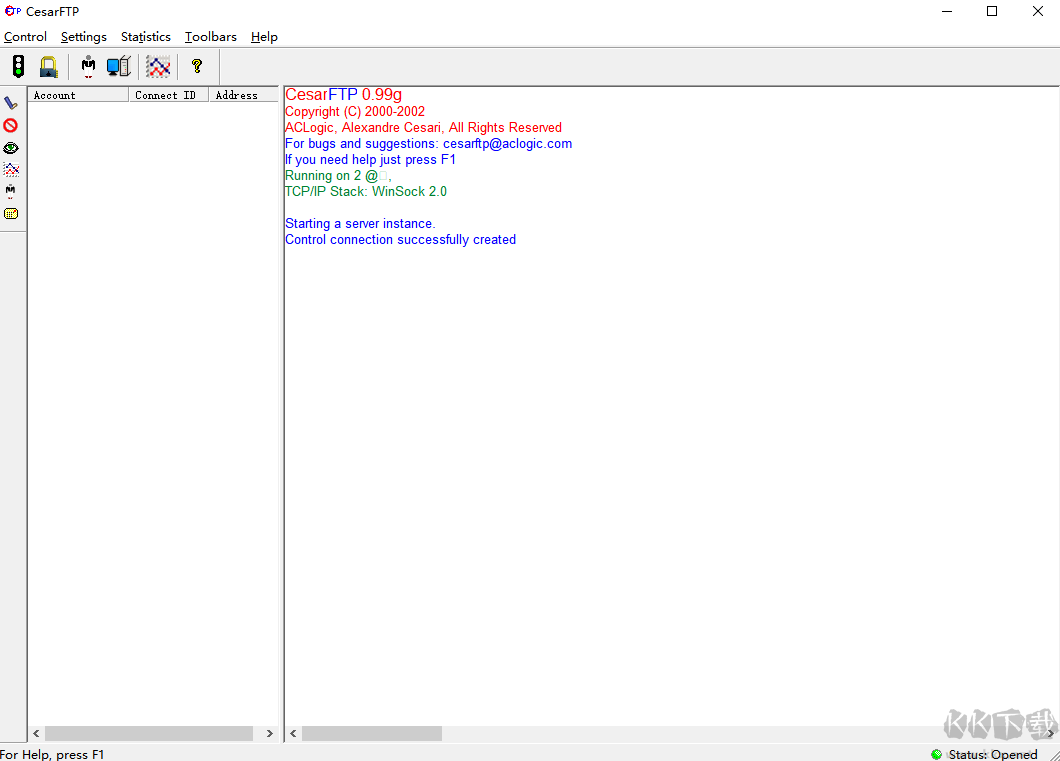The width and height of the screenshot is (1060, 761).
Task: Click the small person icon in left sidebar
Action: tap(11, 191)
